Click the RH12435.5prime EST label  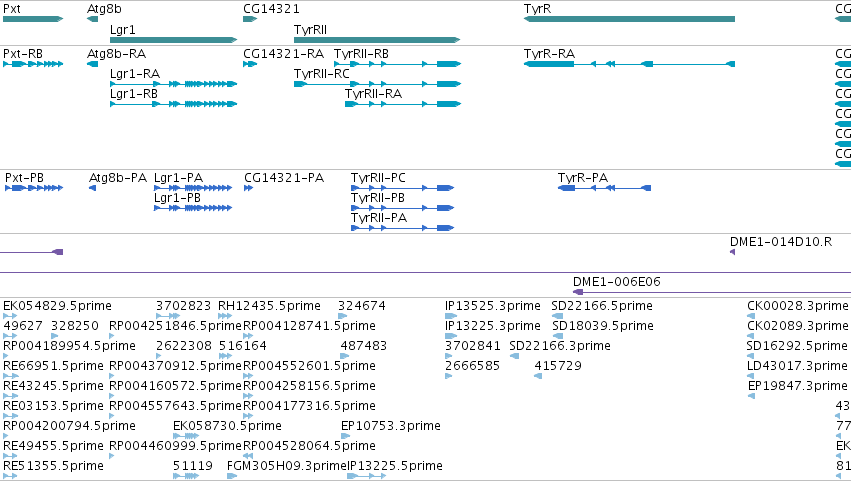click(x=269, y=306)
